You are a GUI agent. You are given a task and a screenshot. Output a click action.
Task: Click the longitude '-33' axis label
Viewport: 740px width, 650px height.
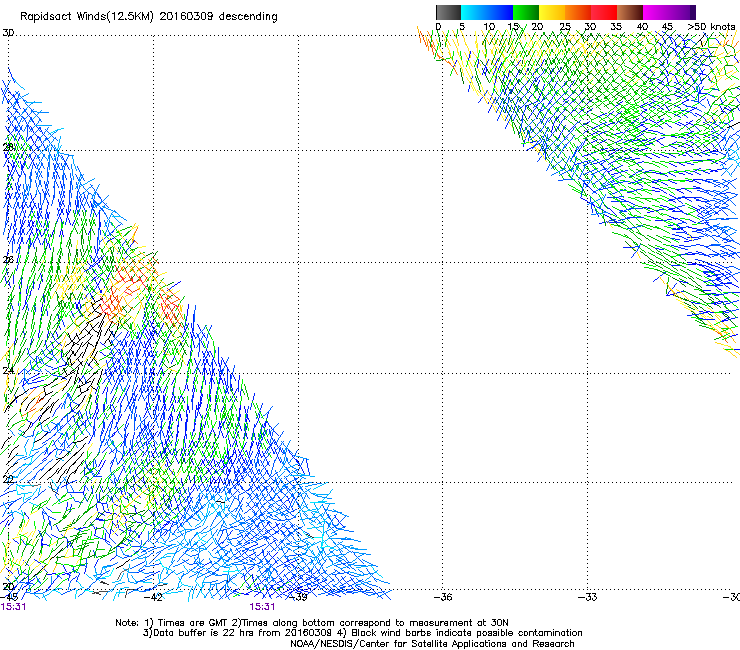pos(588,597)
